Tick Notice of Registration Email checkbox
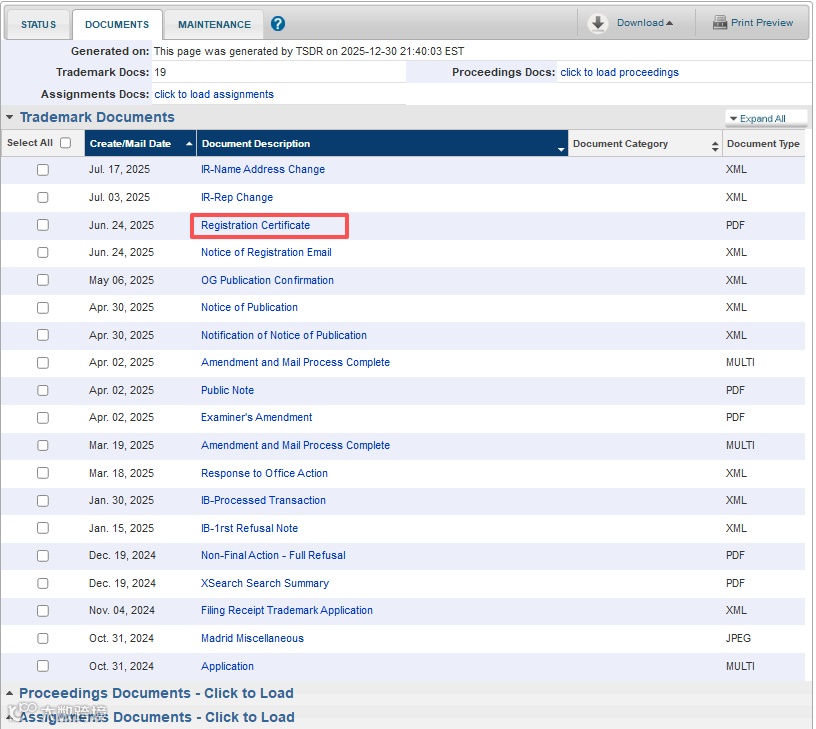The image size is (816, 729). 43,252
